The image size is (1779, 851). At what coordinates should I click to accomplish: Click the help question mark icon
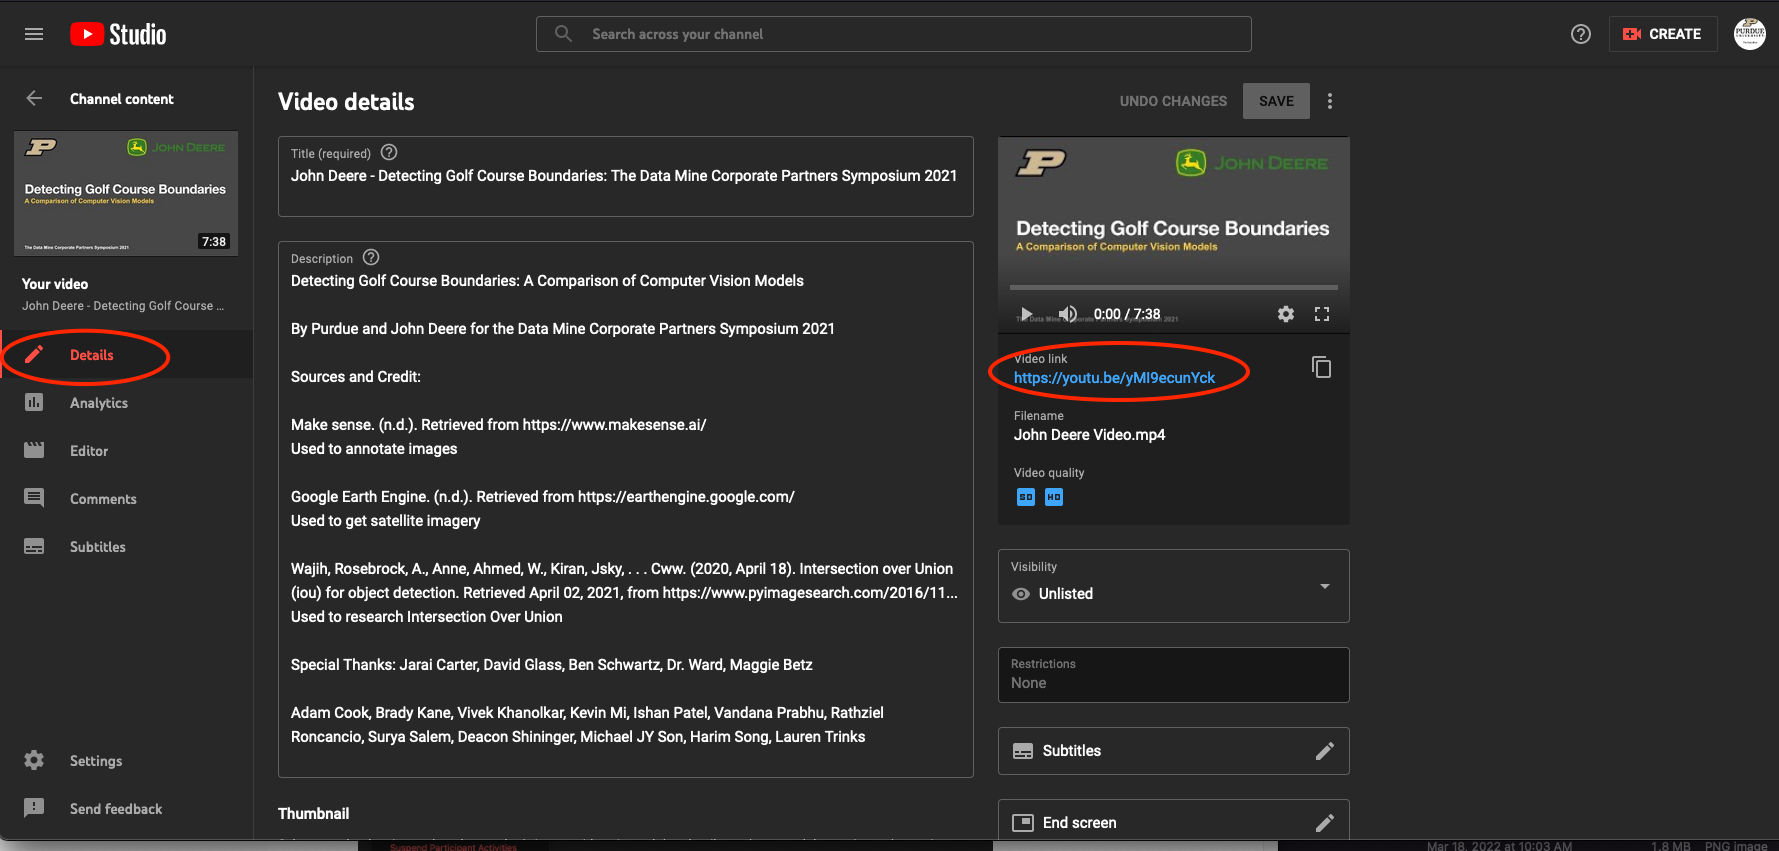coord(1580,34)
